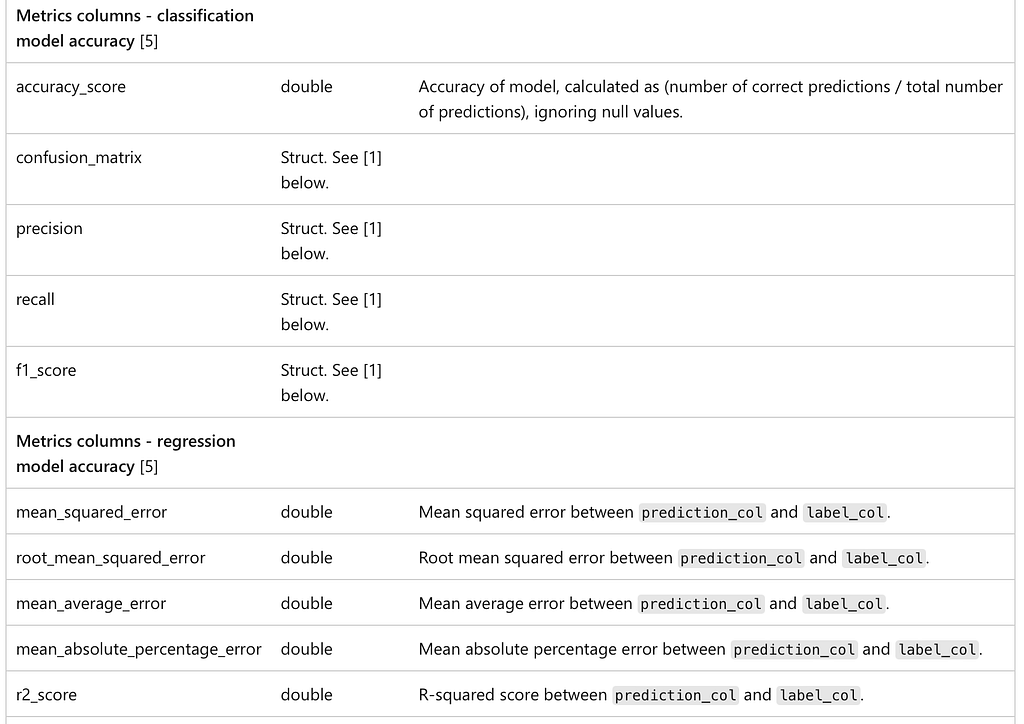Click mean_absolute_percentage_error column name
This screenshot has height=724, width=1024.
pos(138,650)
